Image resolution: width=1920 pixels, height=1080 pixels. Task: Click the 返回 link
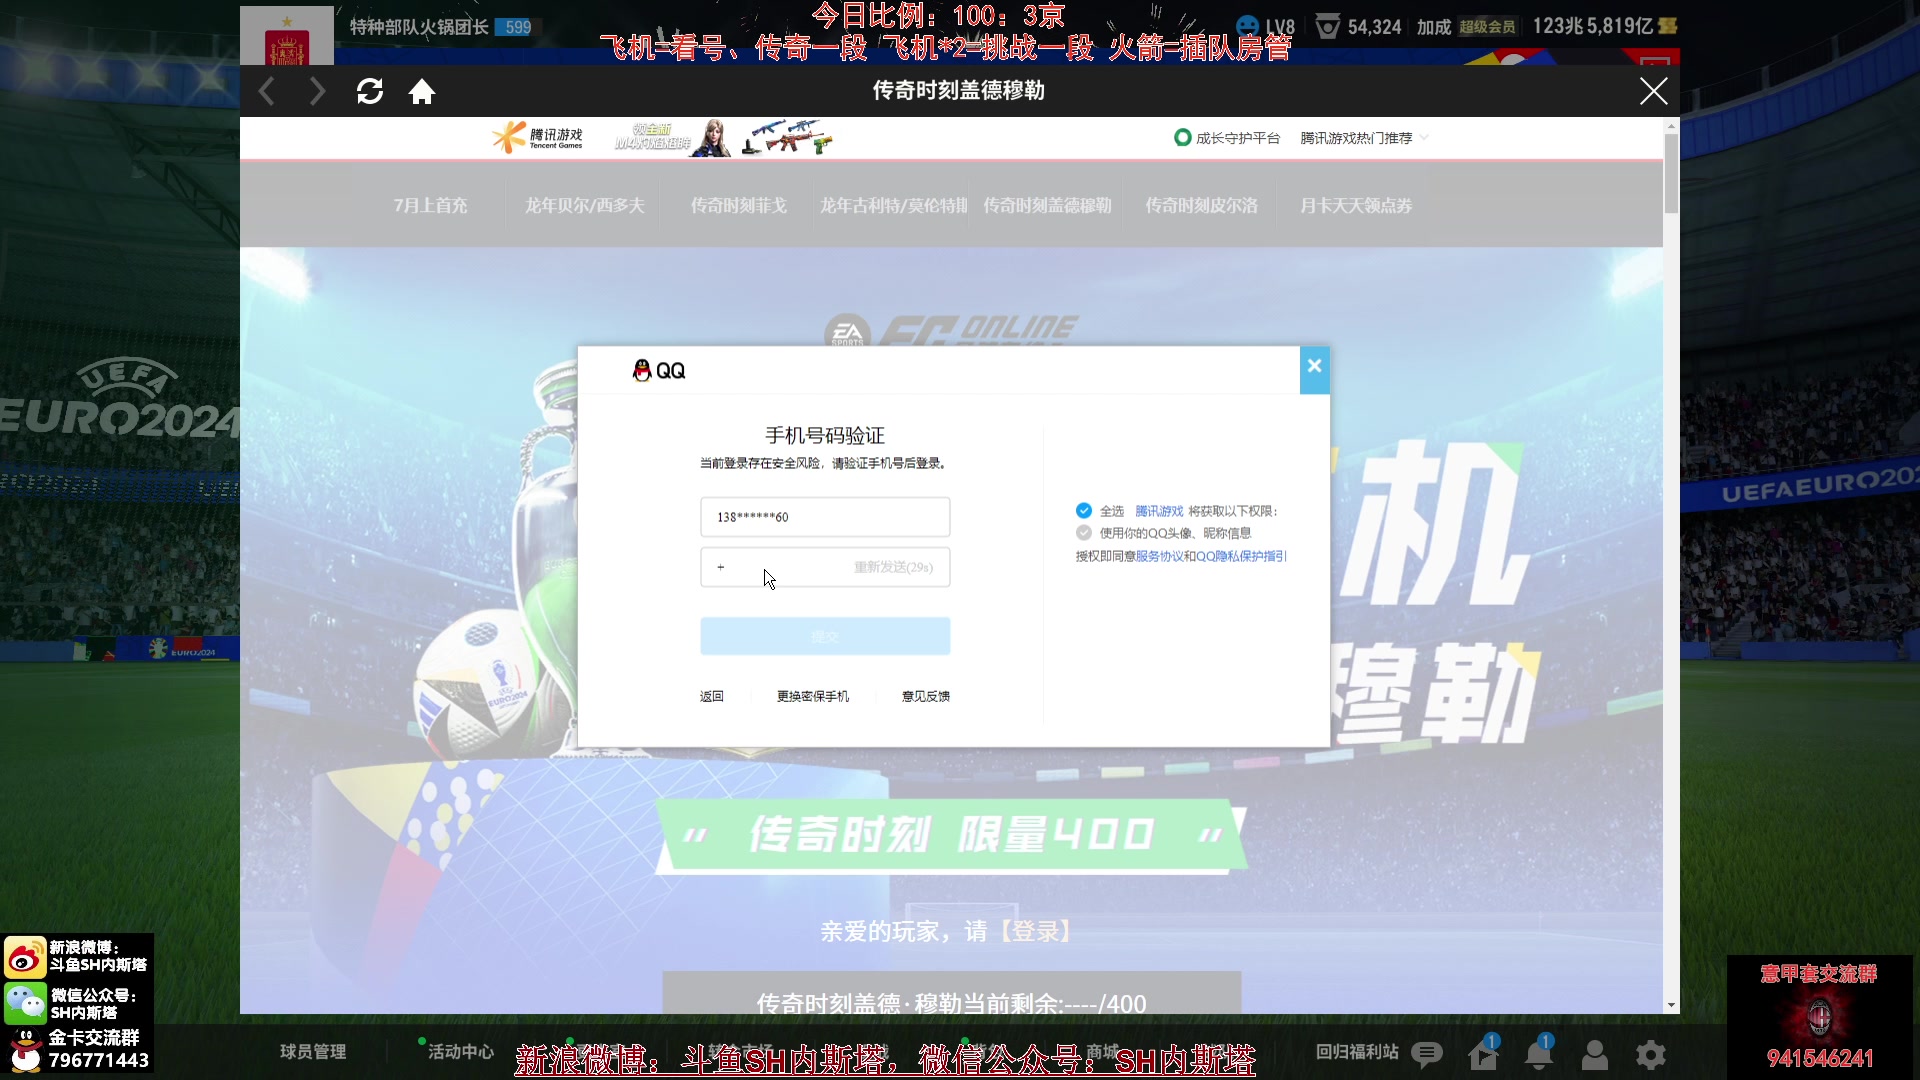click(712, 696)
